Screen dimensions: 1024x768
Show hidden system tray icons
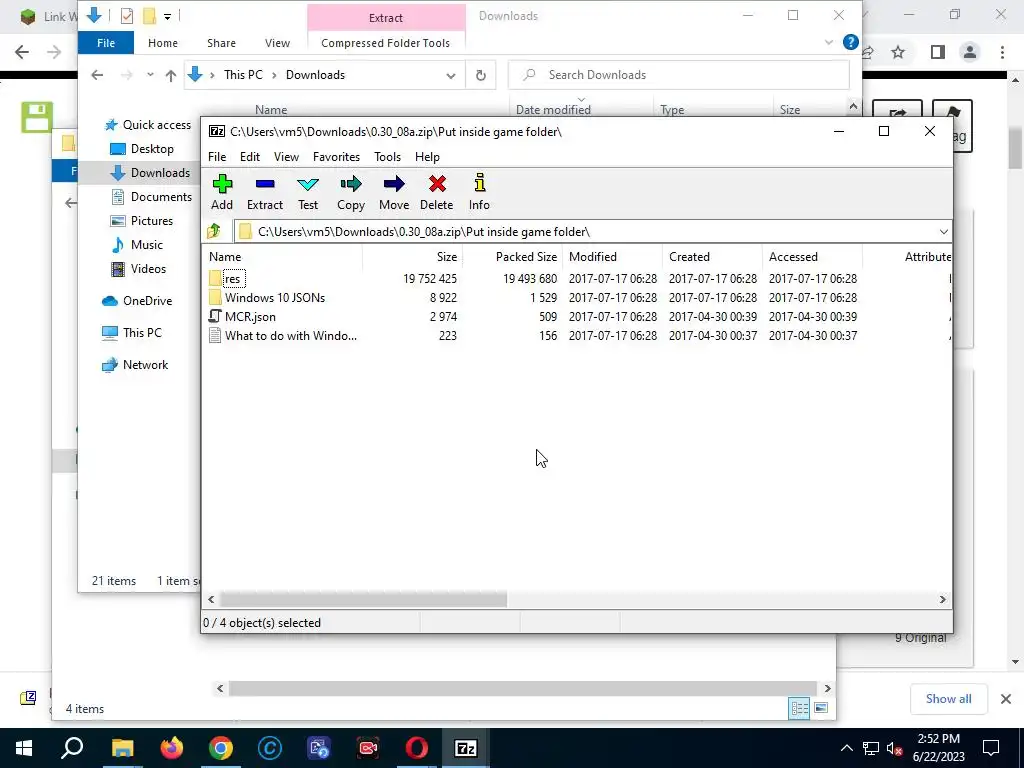point(846,748)
